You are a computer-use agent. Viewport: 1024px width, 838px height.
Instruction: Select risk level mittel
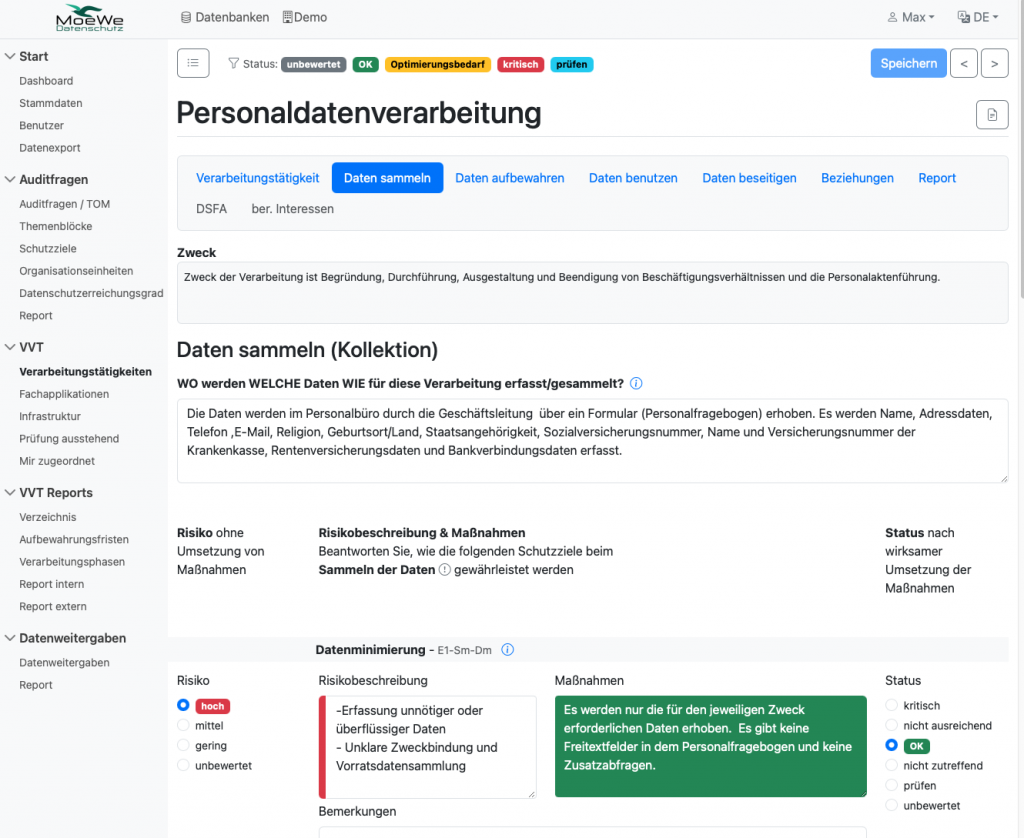183,725
